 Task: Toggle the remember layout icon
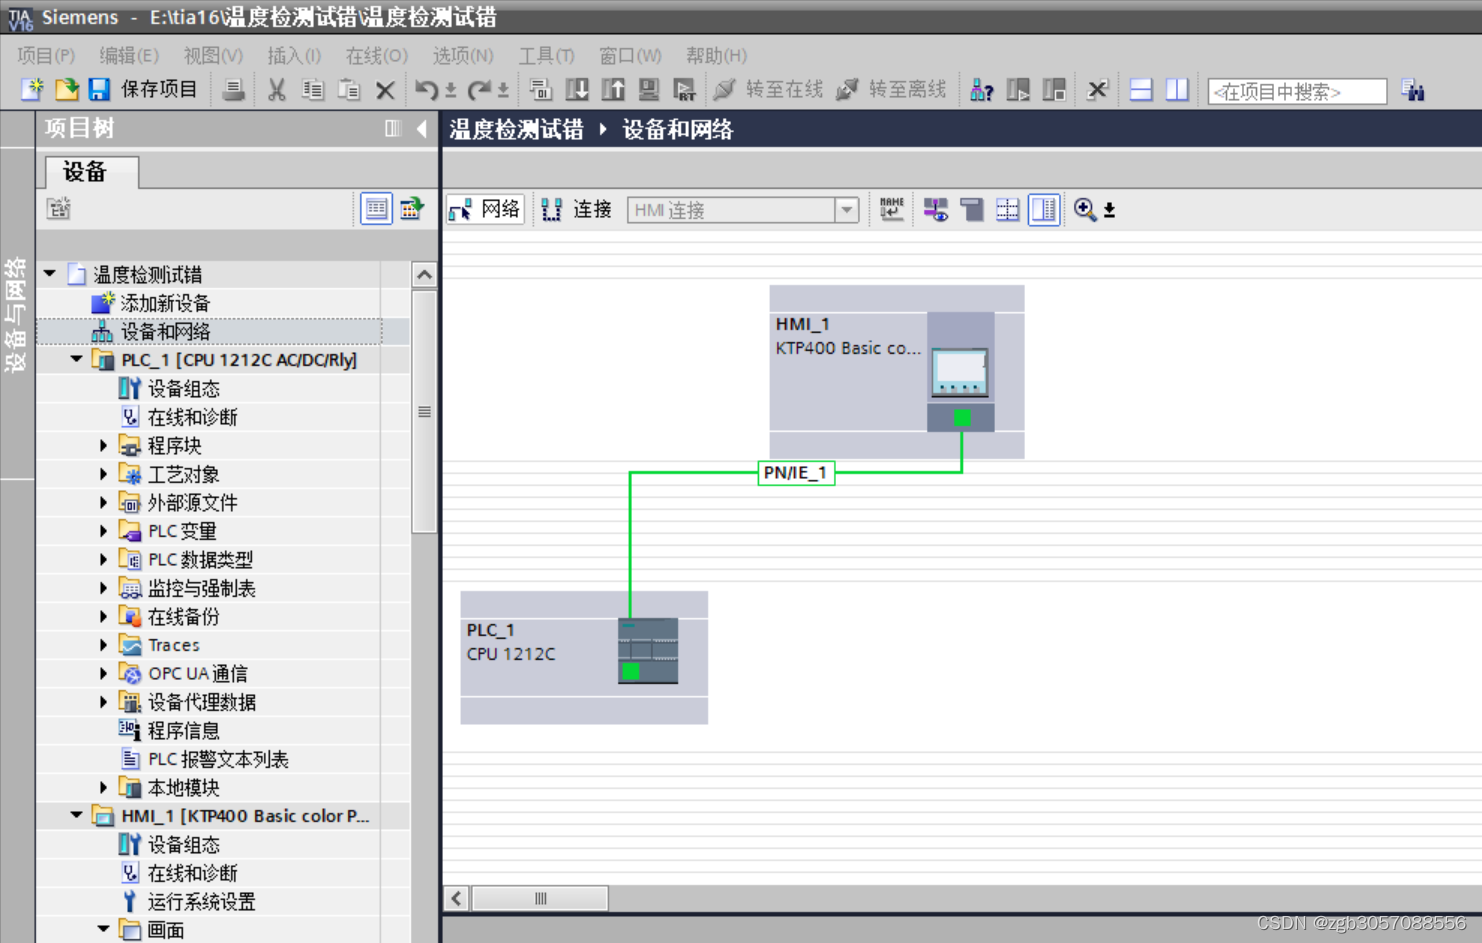[1044, 209]
